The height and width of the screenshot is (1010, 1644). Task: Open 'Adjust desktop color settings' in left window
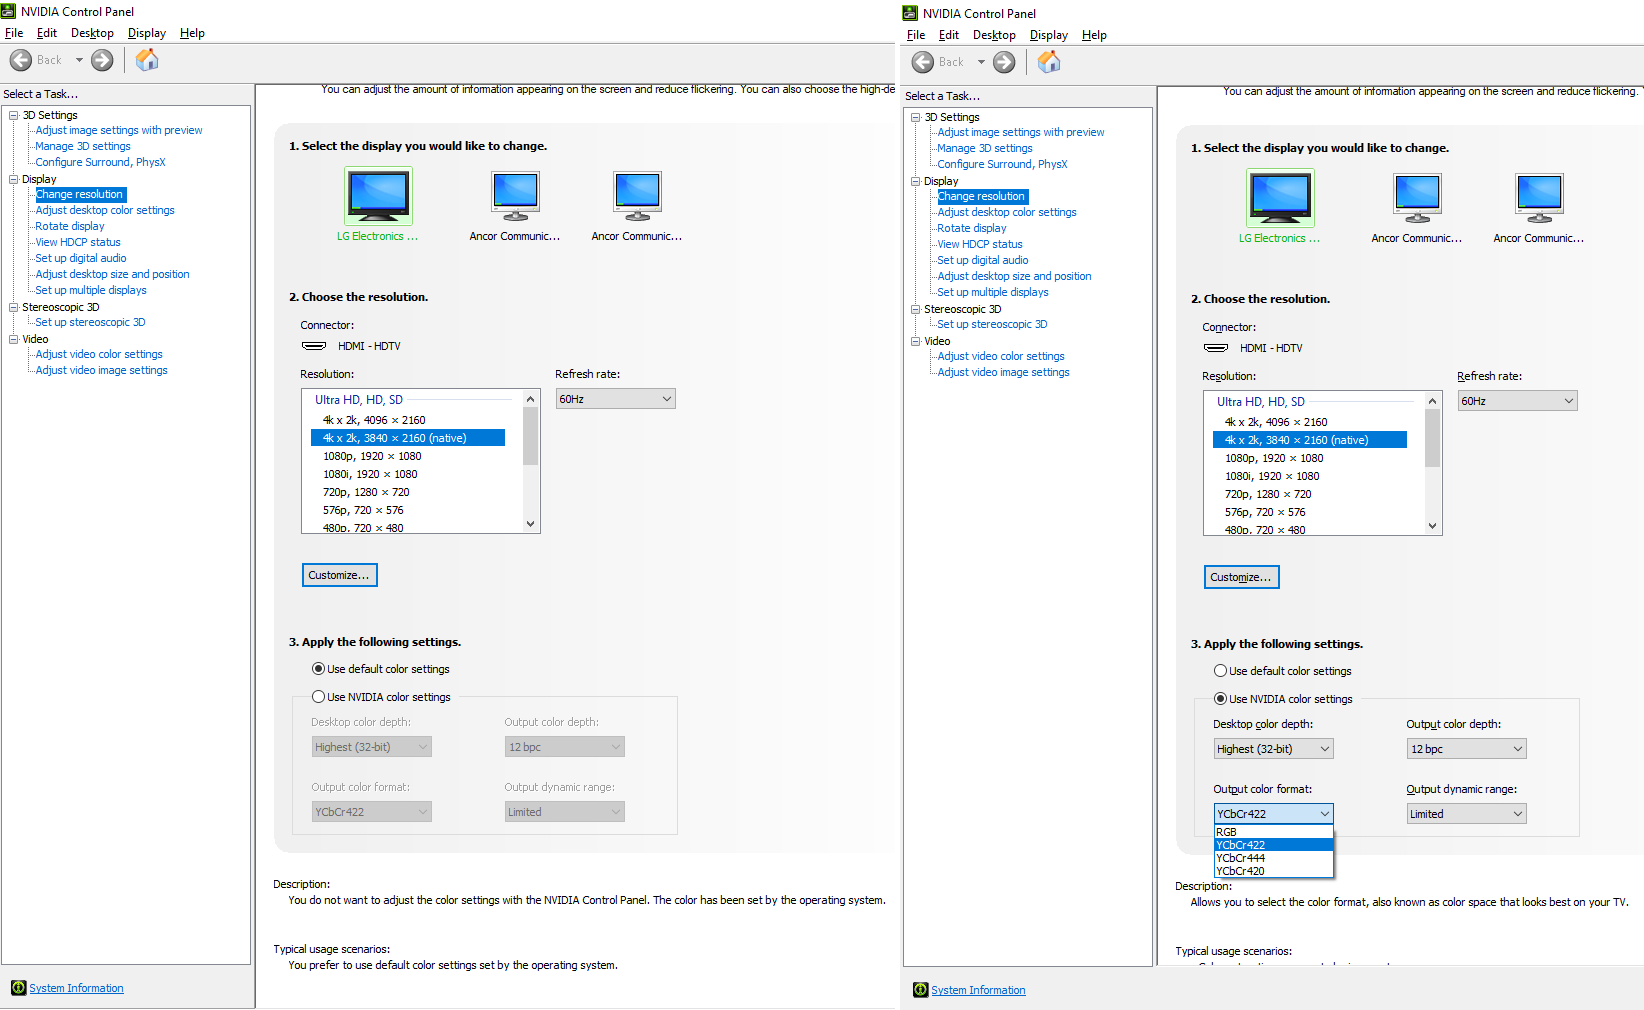[x=105, y=210]
